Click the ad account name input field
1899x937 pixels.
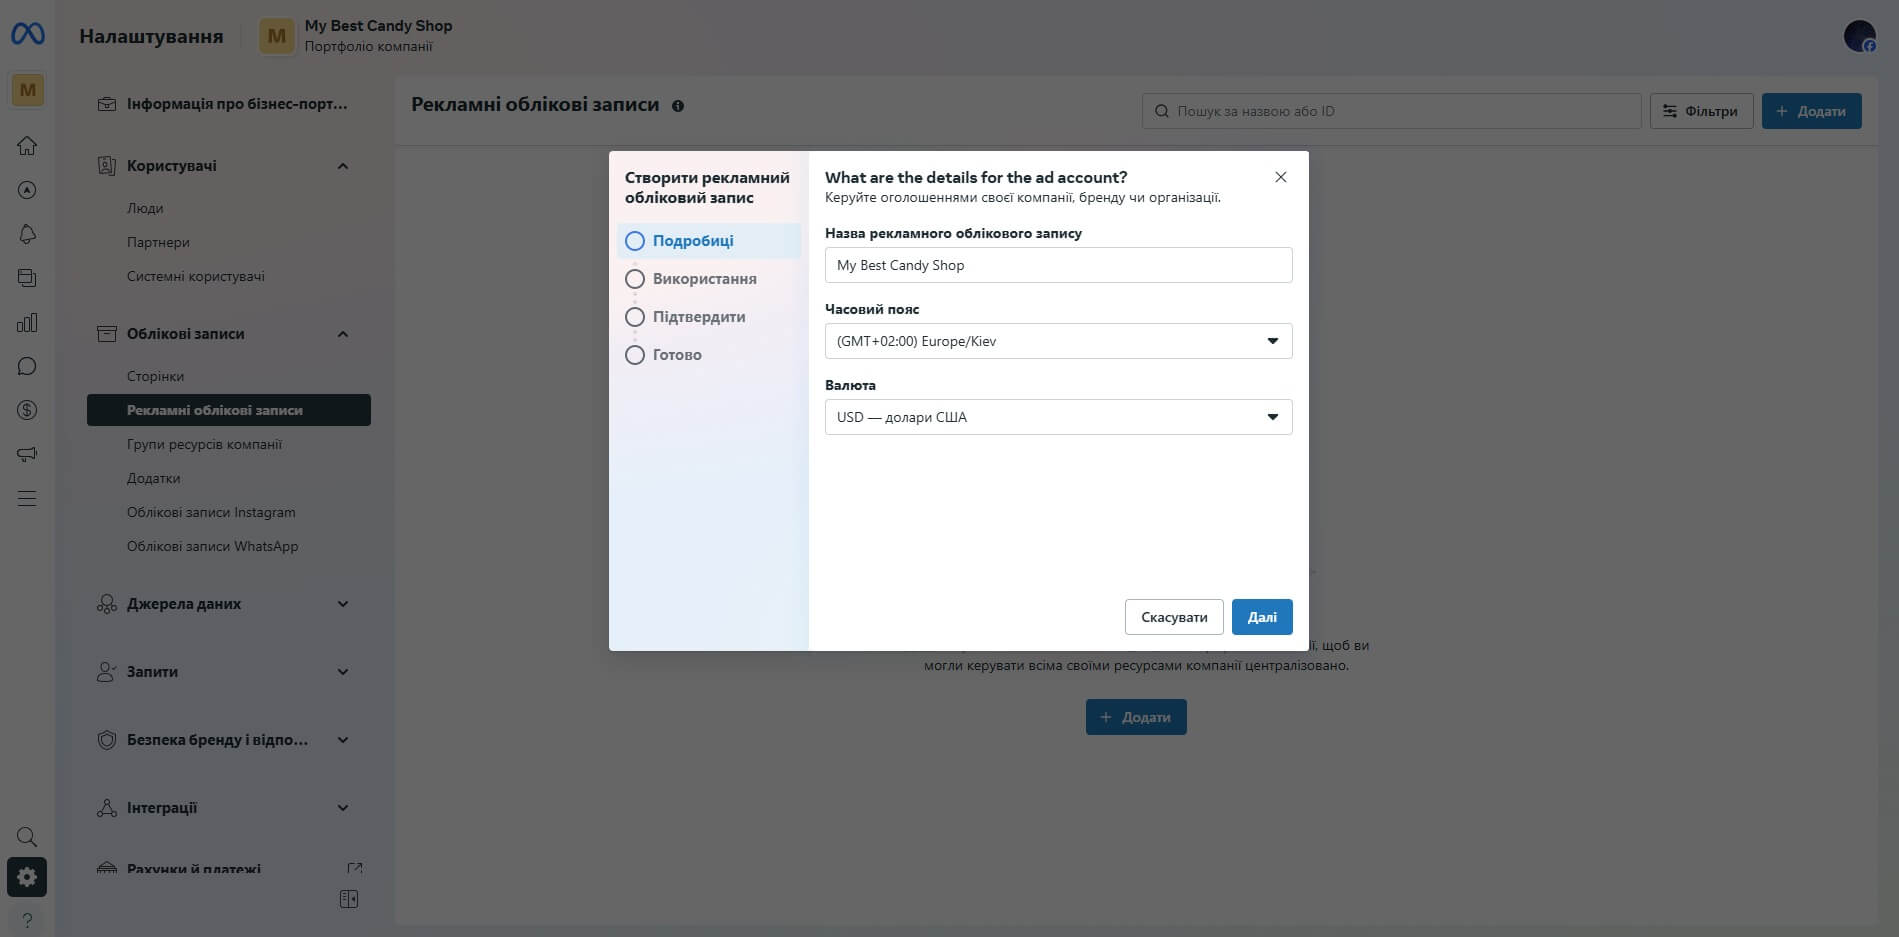click(1058, 265)
